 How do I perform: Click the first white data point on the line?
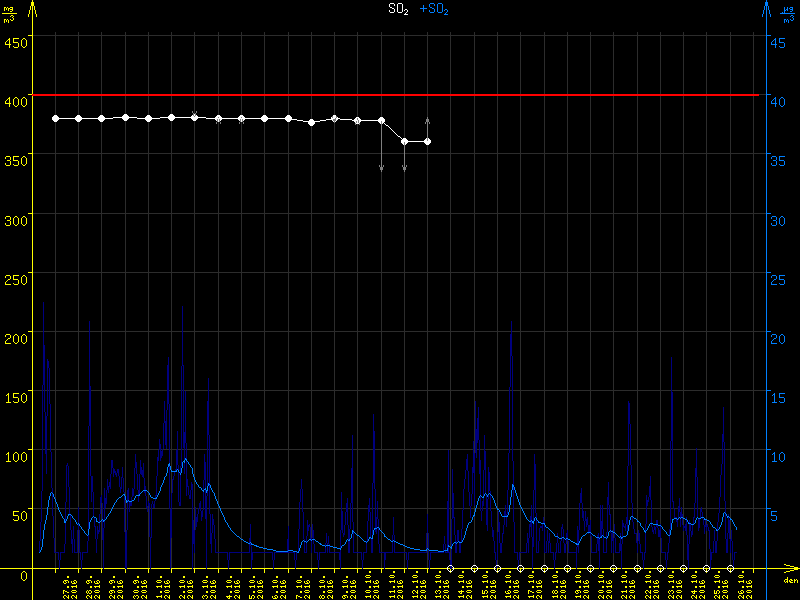pos(56,118)
